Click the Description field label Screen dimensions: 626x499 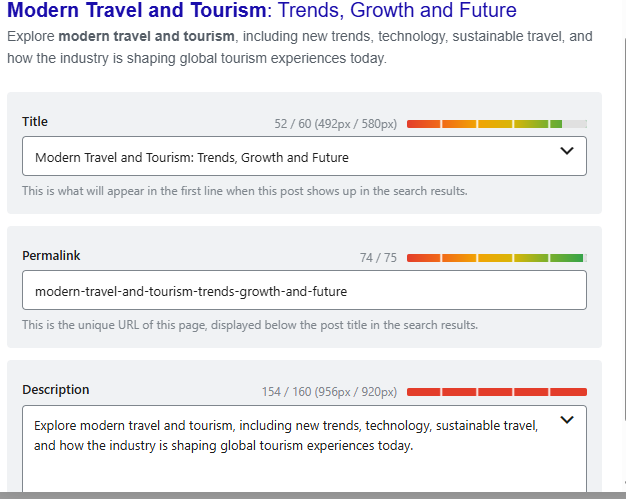(55, 390)
